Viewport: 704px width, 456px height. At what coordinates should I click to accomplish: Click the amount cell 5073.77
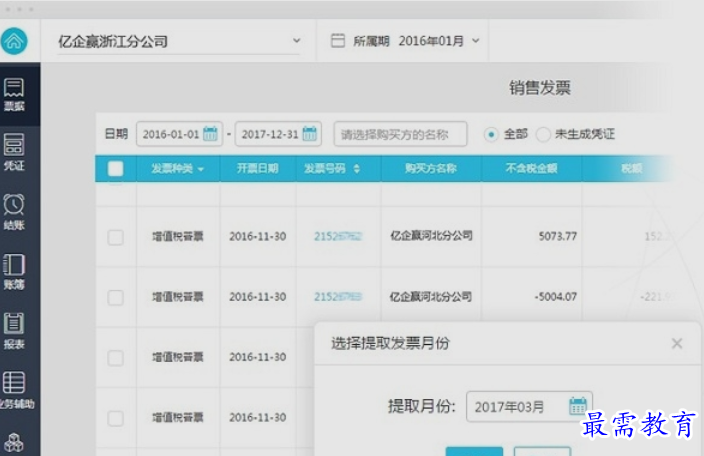pos(558,236)
